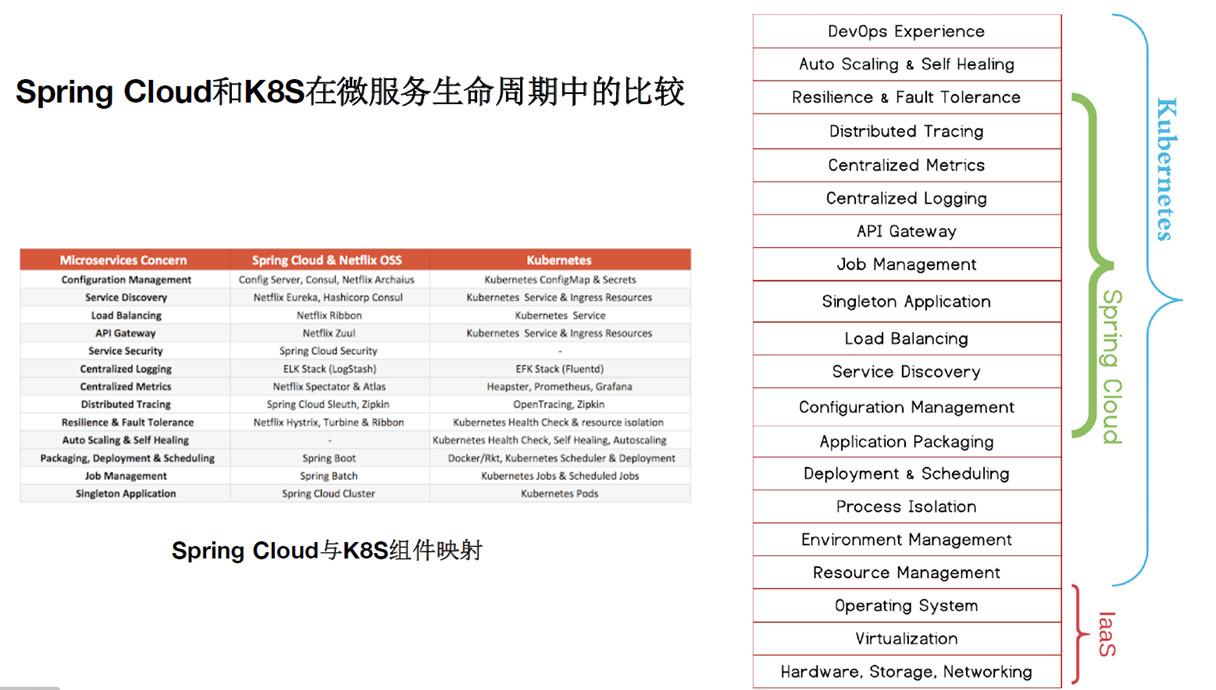The height and width of the screenshot is (690, 1216).
Task: Click the 'Kubernetes Service' cell in Load Balancing row
Action: coord(560,316)
